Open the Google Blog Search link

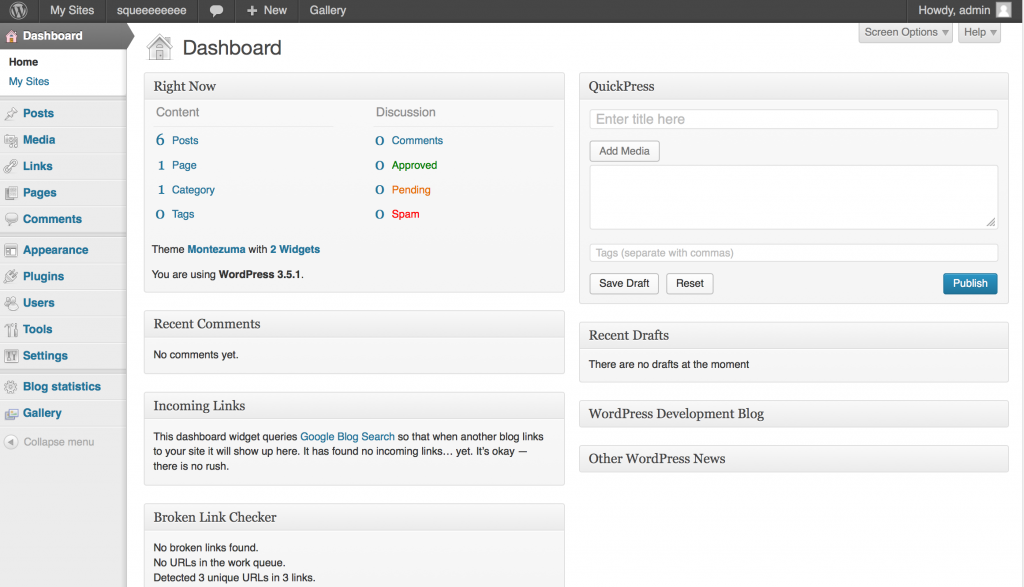coord(347,437)
